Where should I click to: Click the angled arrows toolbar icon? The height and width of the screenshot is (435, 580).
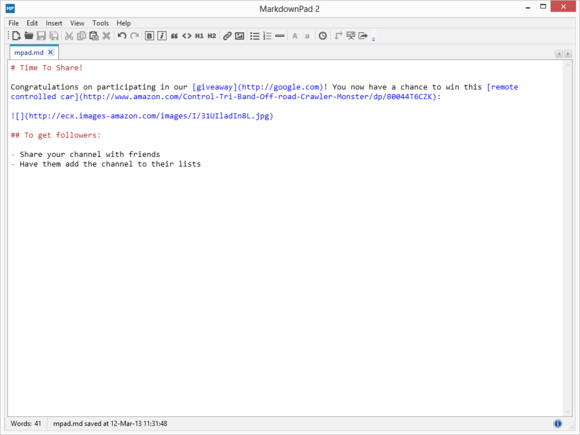click(338, 36)
